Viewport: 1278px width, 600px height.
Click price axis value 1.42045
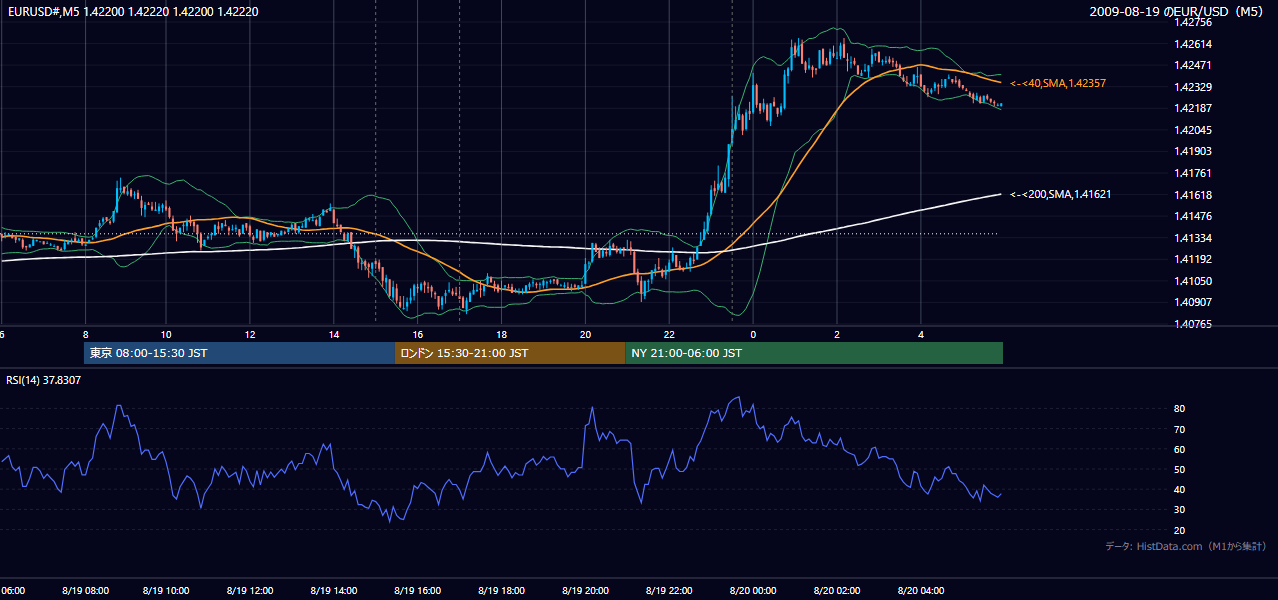1194,130
